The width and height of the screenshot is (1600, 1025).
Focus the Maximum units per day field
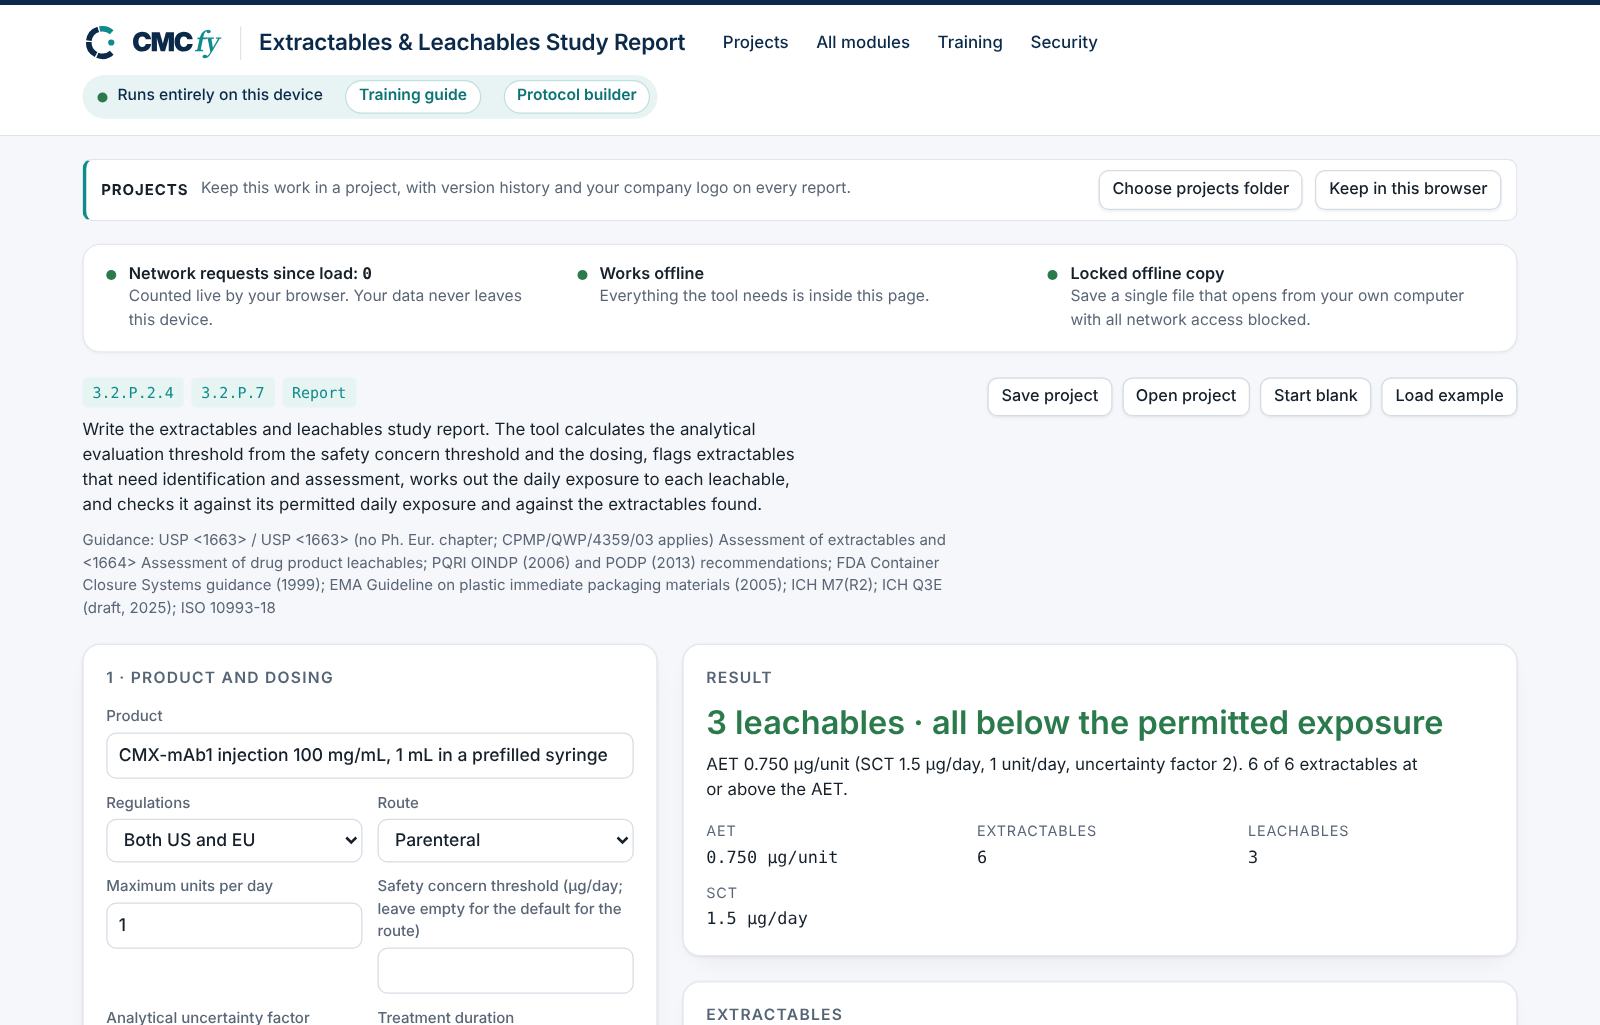pos(234,925)
